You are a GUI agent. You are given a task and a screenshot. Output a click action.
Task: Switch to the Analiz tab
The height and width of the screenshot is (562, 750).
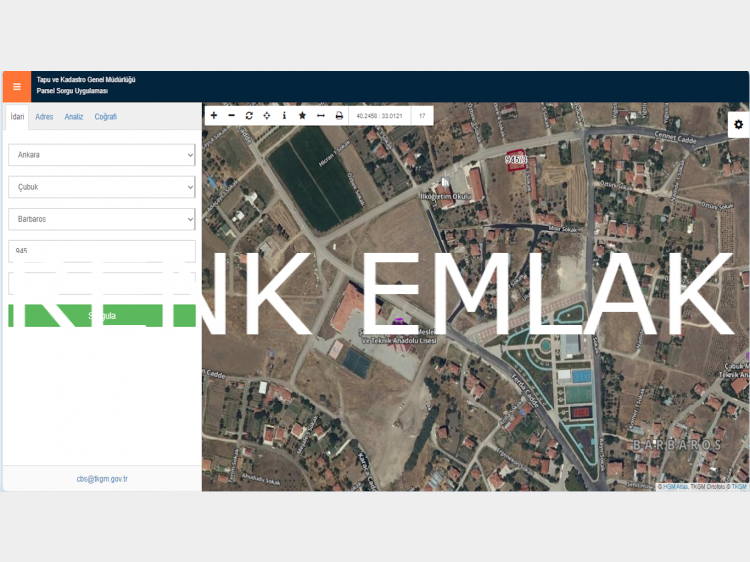[74, 117]
